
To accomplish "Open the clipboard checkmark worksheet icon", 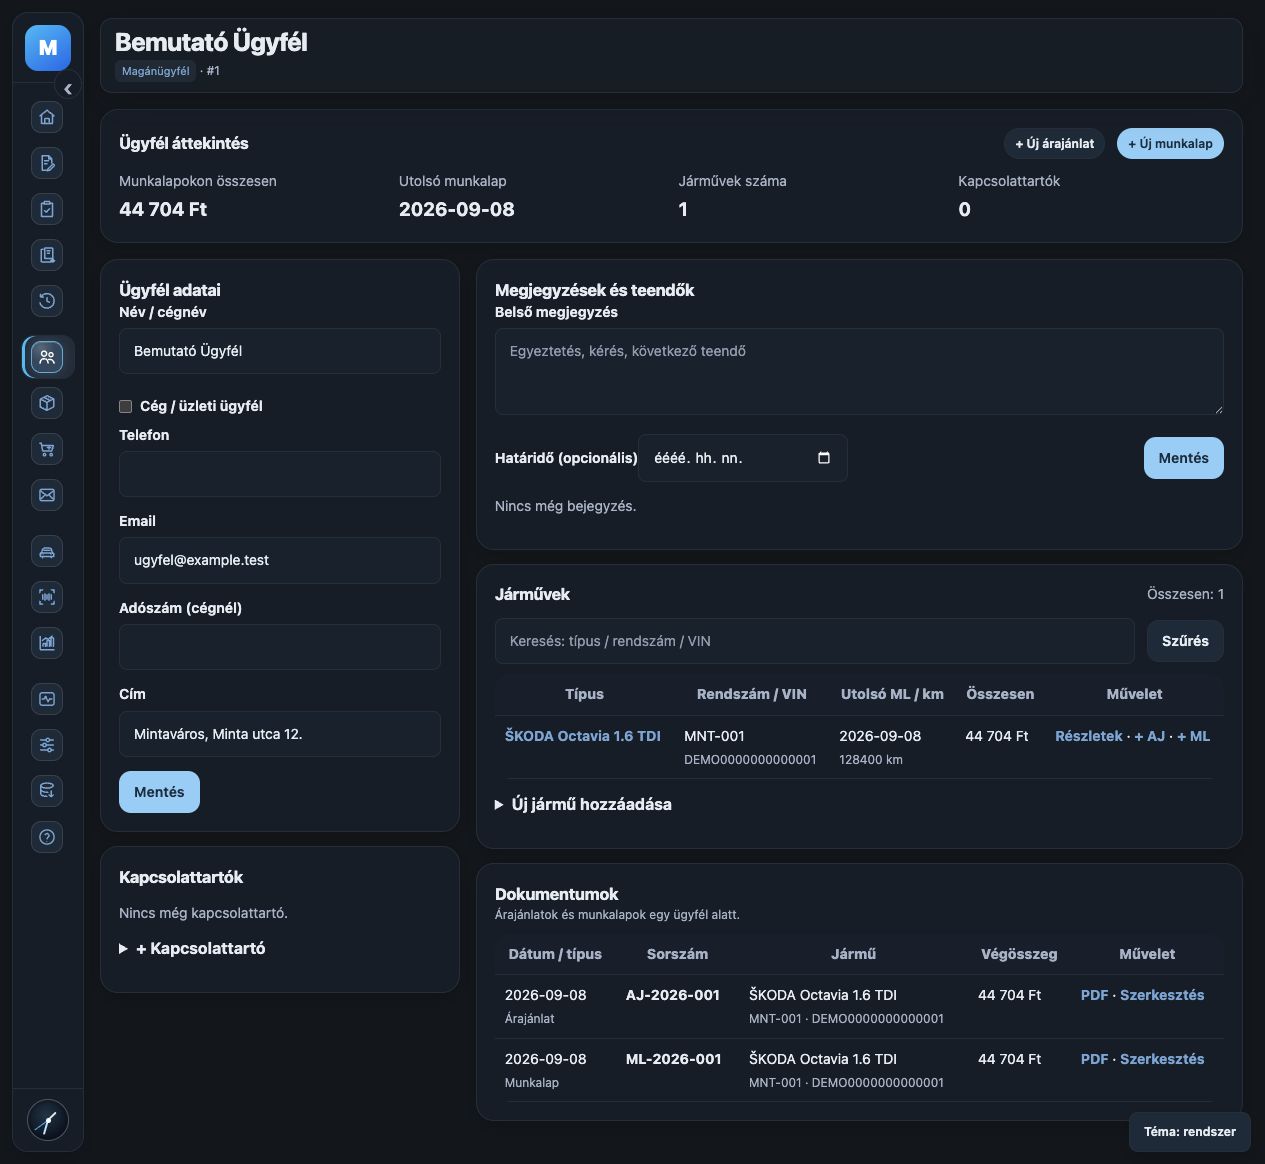I will point(47,209).
